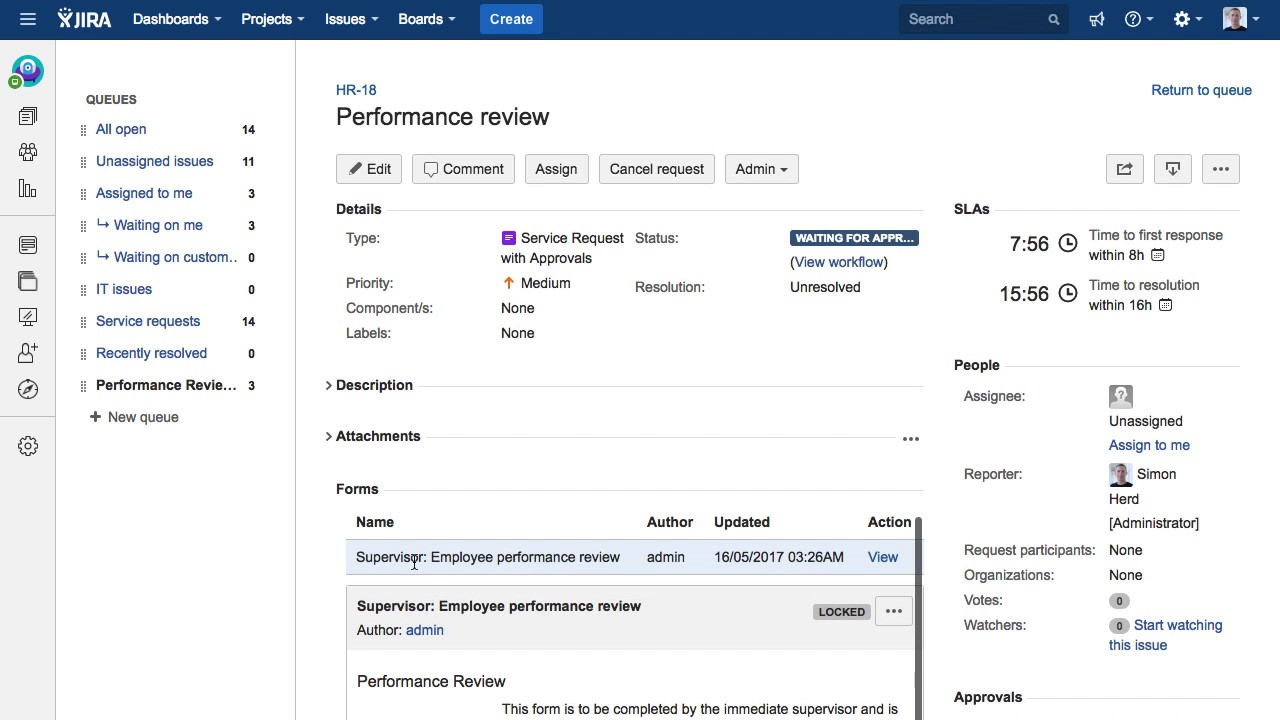Open the Customers sidebar icon
This screenshot has height=720, width=1280.
(x=28, y=152)
